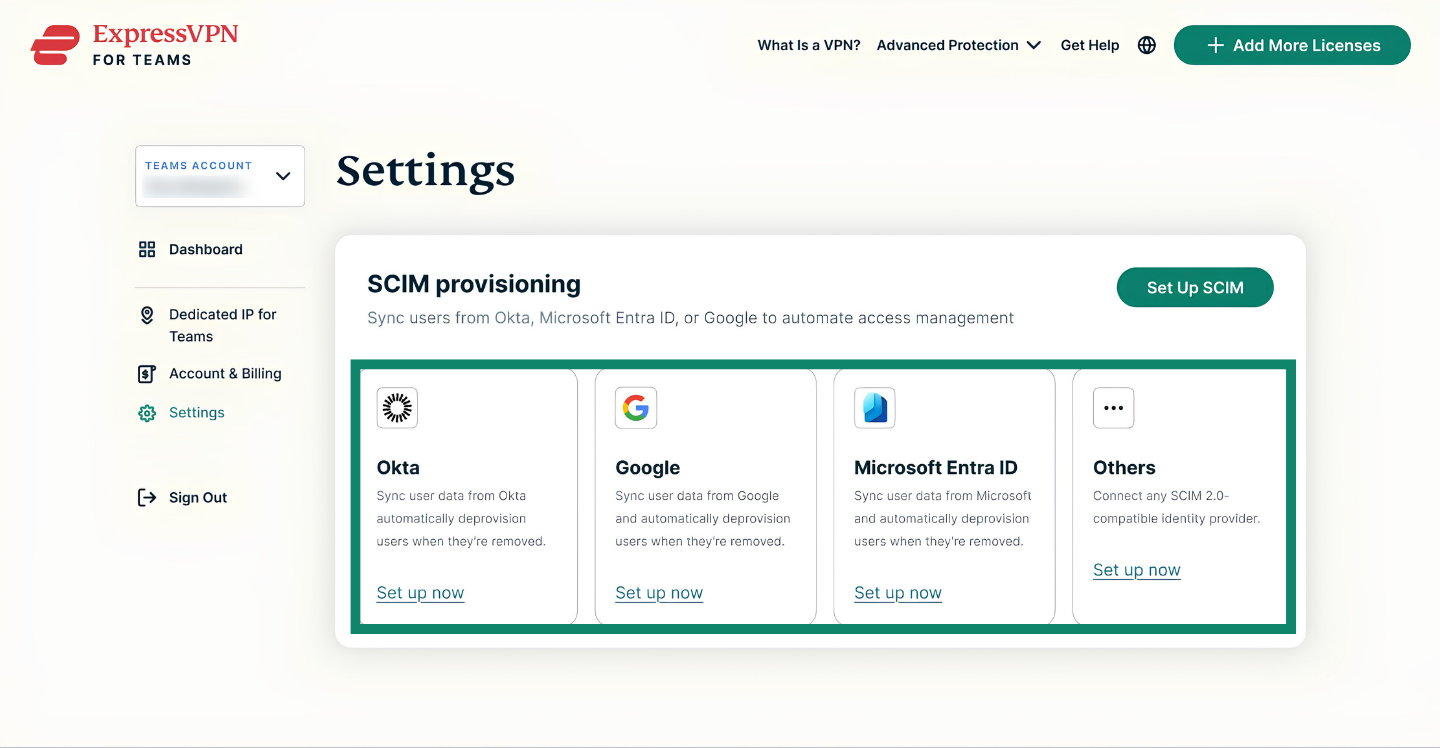Click Set up now under Microsoft Entra ID
The height and width of the screenshot is (748, 1440).
coord(898,593)
